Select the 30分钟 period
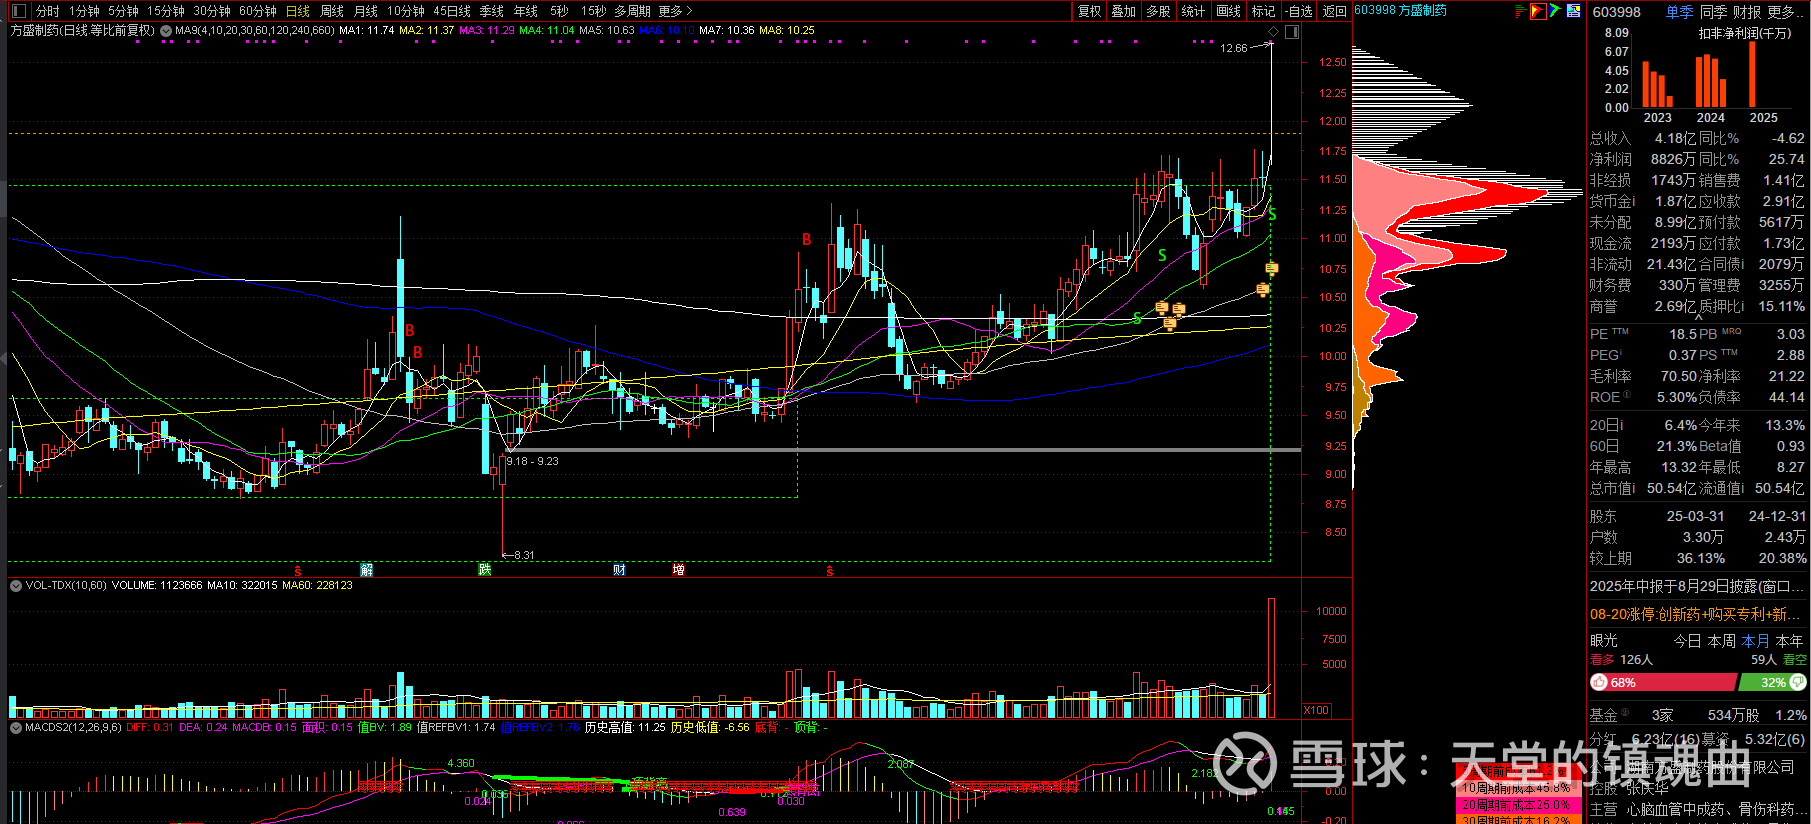 click(212, 11)
